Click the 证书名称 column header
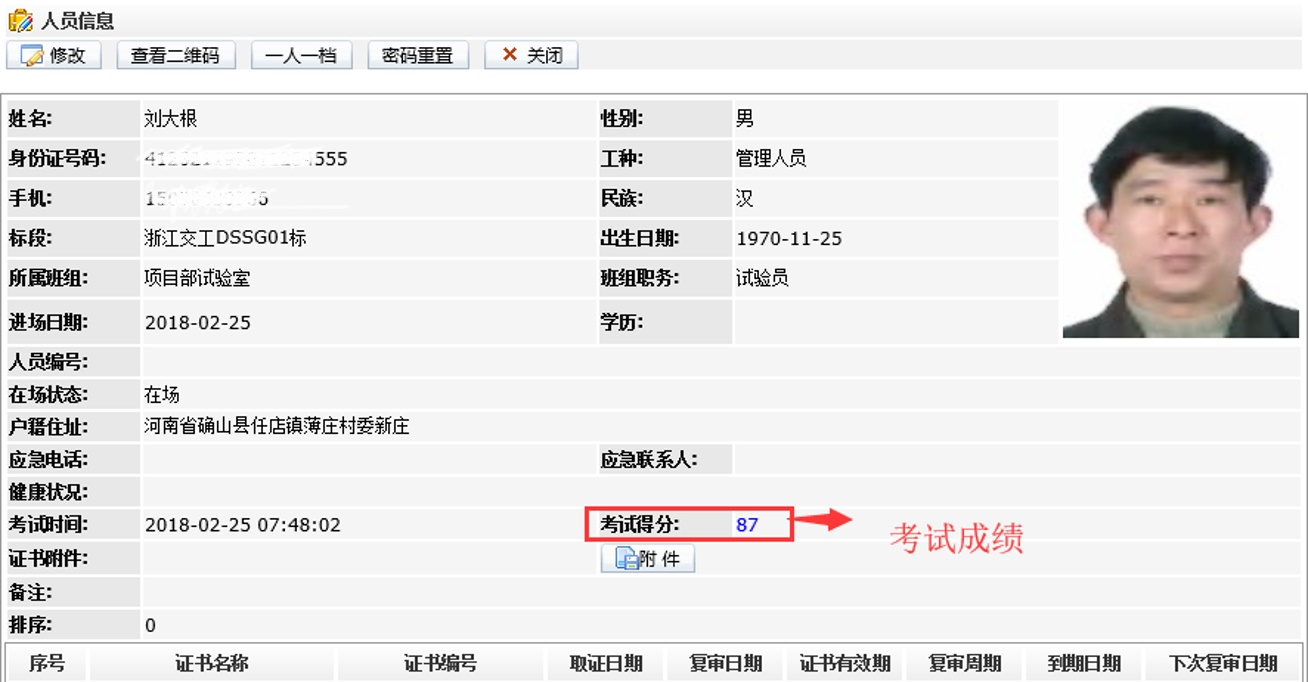This screenshot has height=682, width=1308. coord(212,663)
